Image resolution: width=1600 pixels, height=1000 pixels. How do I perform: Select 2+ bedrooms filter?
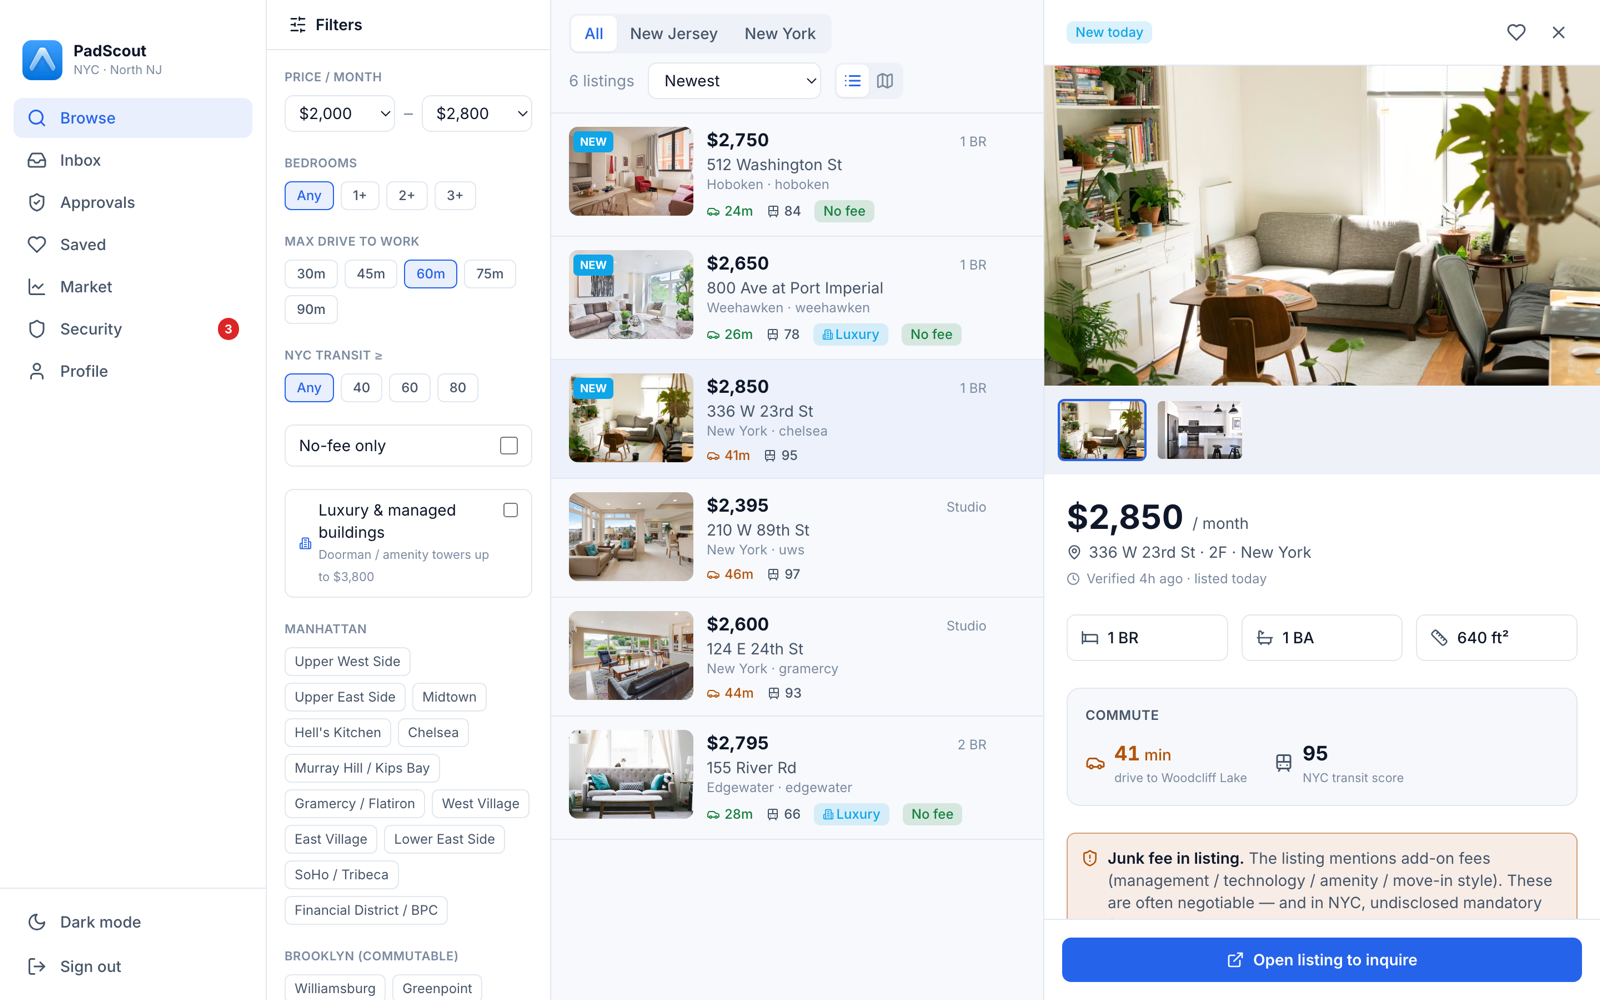(407, 196)
